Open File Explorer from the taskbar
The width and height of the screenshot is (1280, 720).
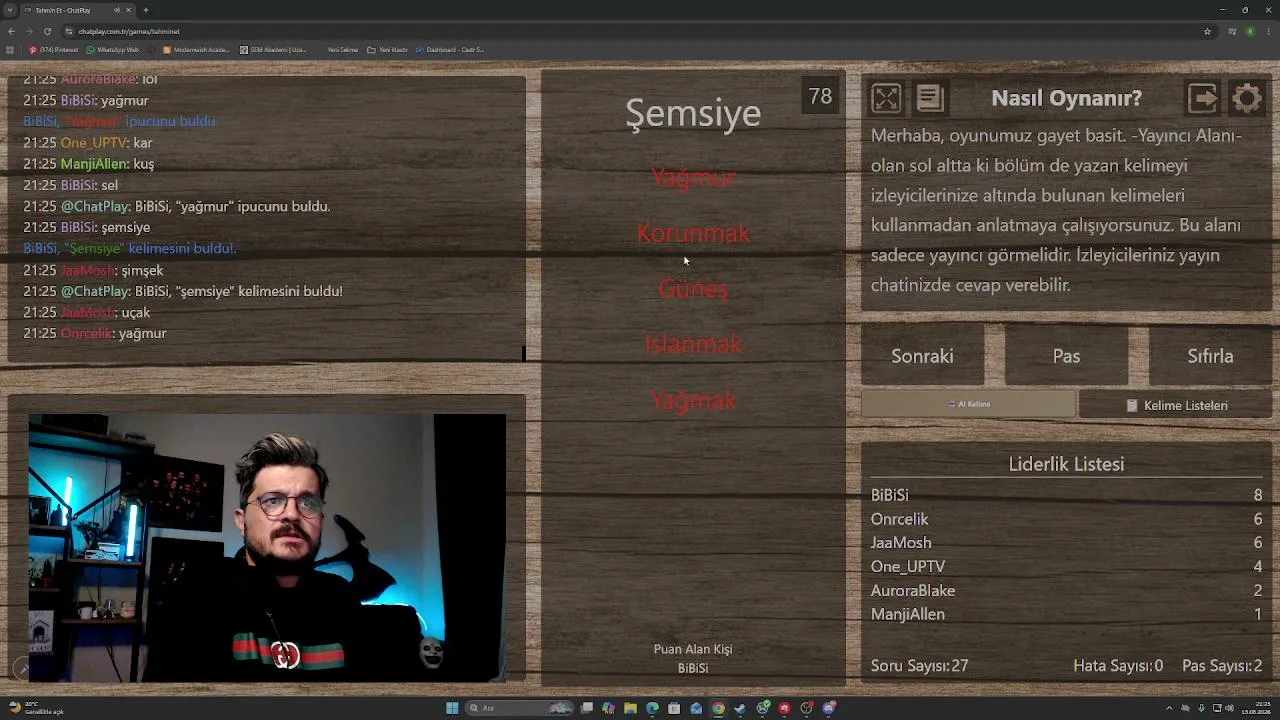[630, 708]
